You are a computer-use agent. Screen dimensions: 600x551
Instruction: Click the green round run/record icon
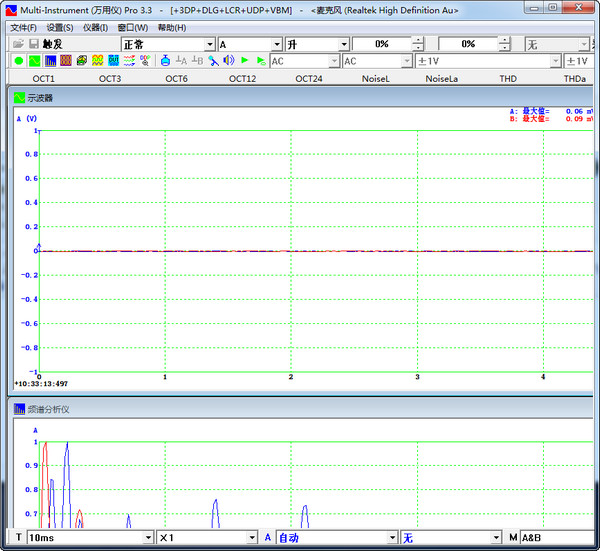coord(18,60)
